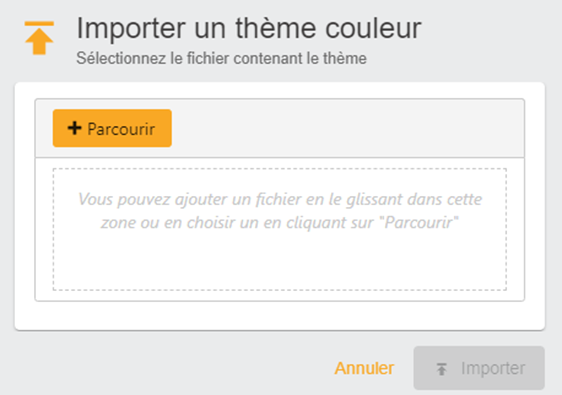Confirm with the greyed Importer button

click(x=479, y=368)
